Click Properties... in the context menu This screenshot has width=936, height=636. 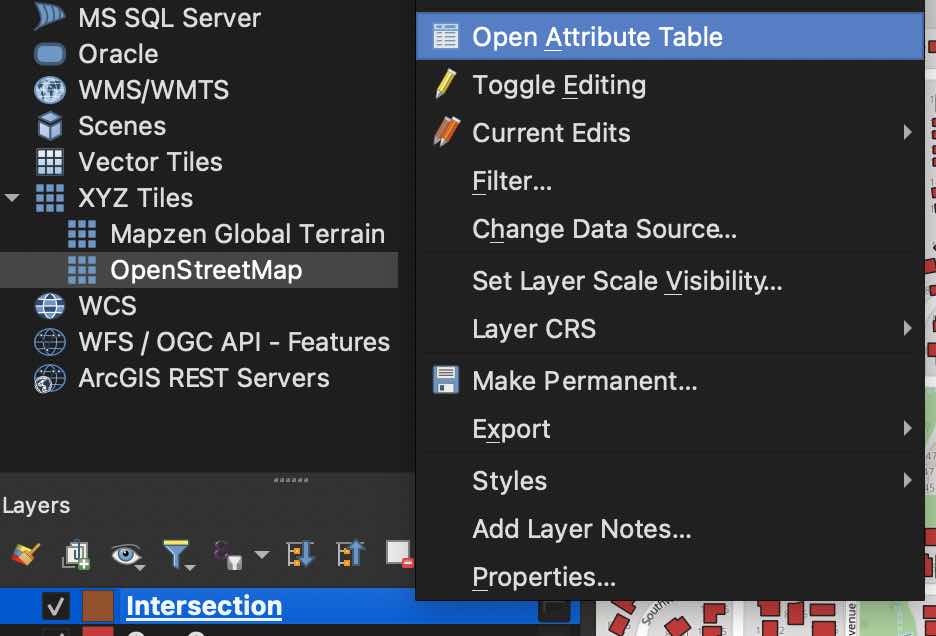(543, 577)
